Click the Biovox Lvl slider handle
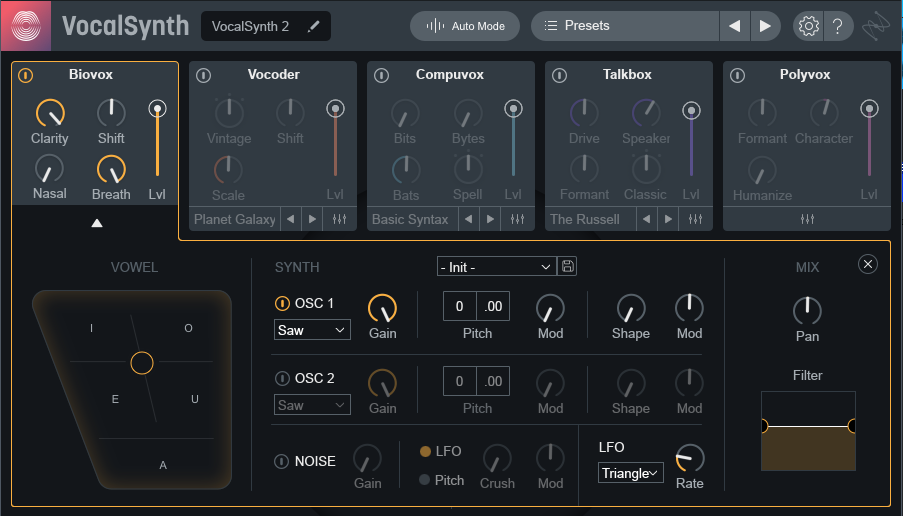903x516 pixels. pyautogui.click(x=157, y=109)
